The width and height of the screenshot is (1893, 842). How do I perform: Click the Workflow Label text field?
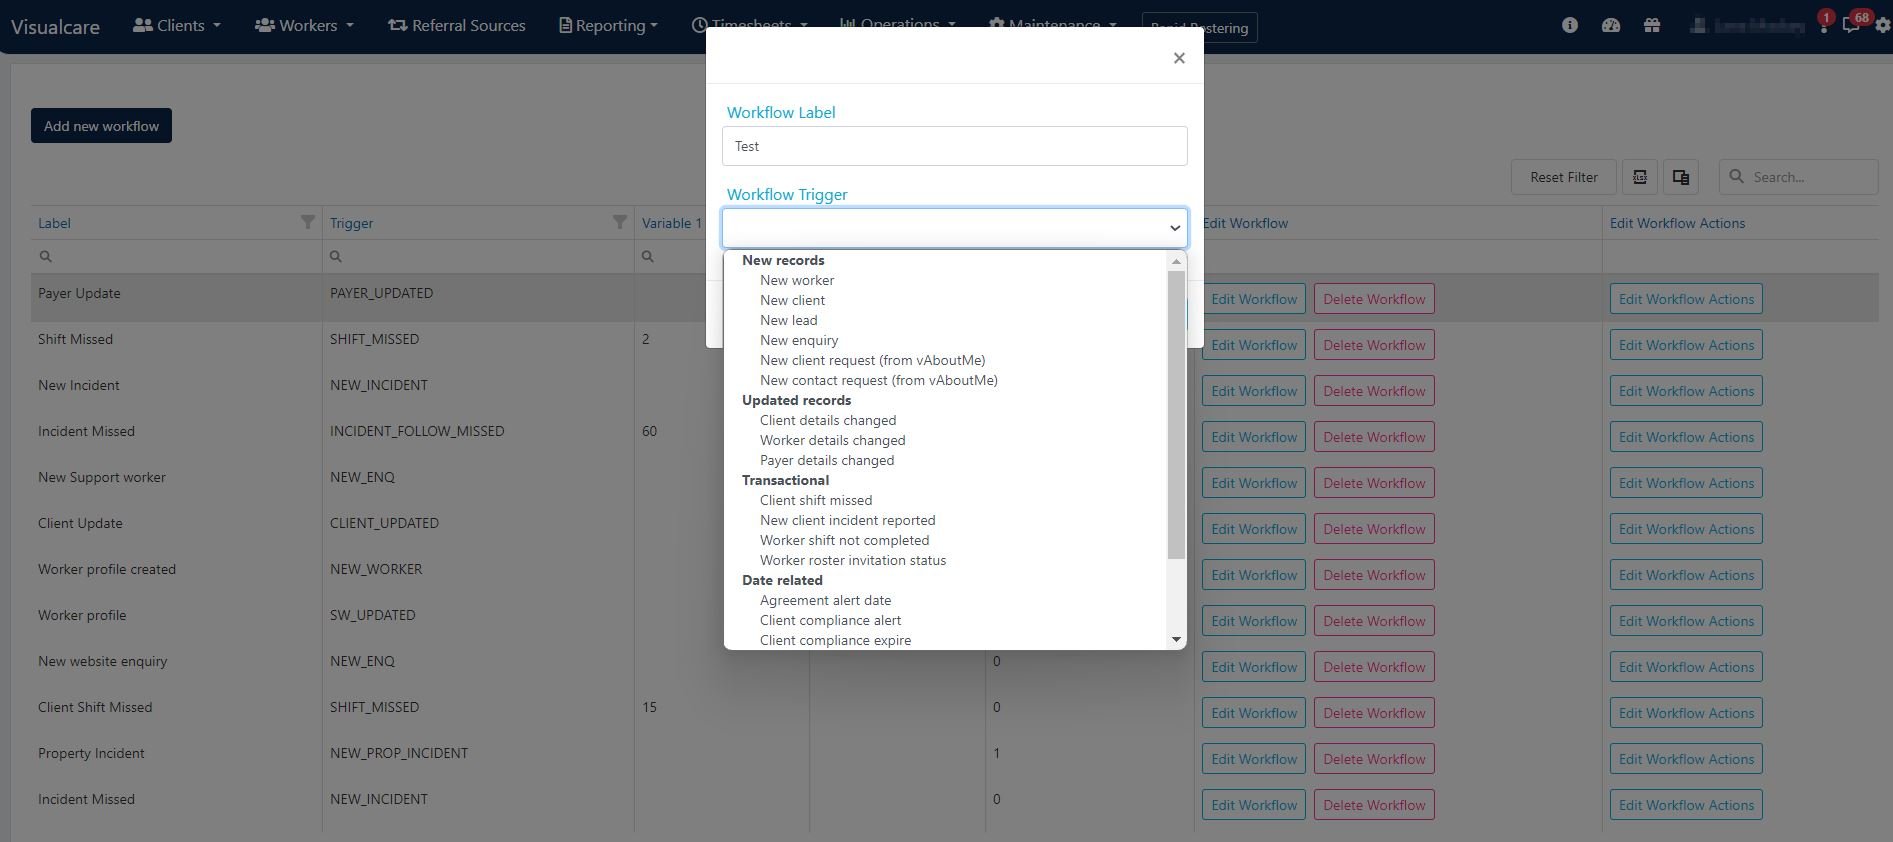coord(954,146)
